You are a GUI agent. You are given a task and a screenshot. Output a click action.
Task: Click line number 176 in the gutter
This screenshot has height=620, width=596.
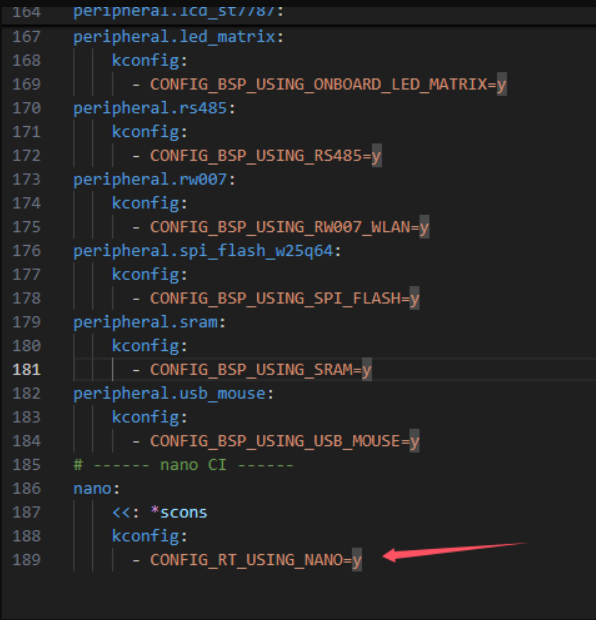(26, 251)
